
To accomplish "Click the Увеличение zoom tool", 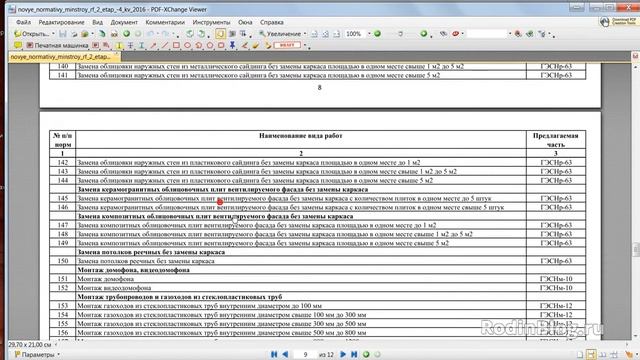I will [280, 34].
